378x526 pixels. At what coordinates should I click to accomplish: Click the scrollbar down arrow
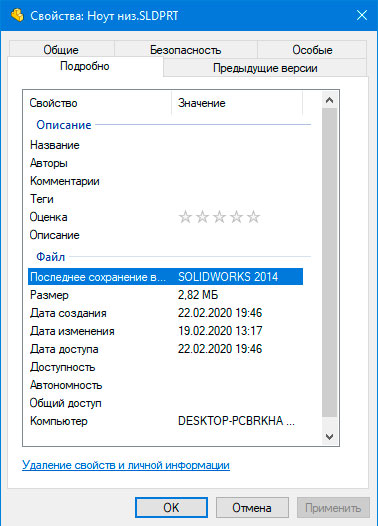[x=329, y=436]
